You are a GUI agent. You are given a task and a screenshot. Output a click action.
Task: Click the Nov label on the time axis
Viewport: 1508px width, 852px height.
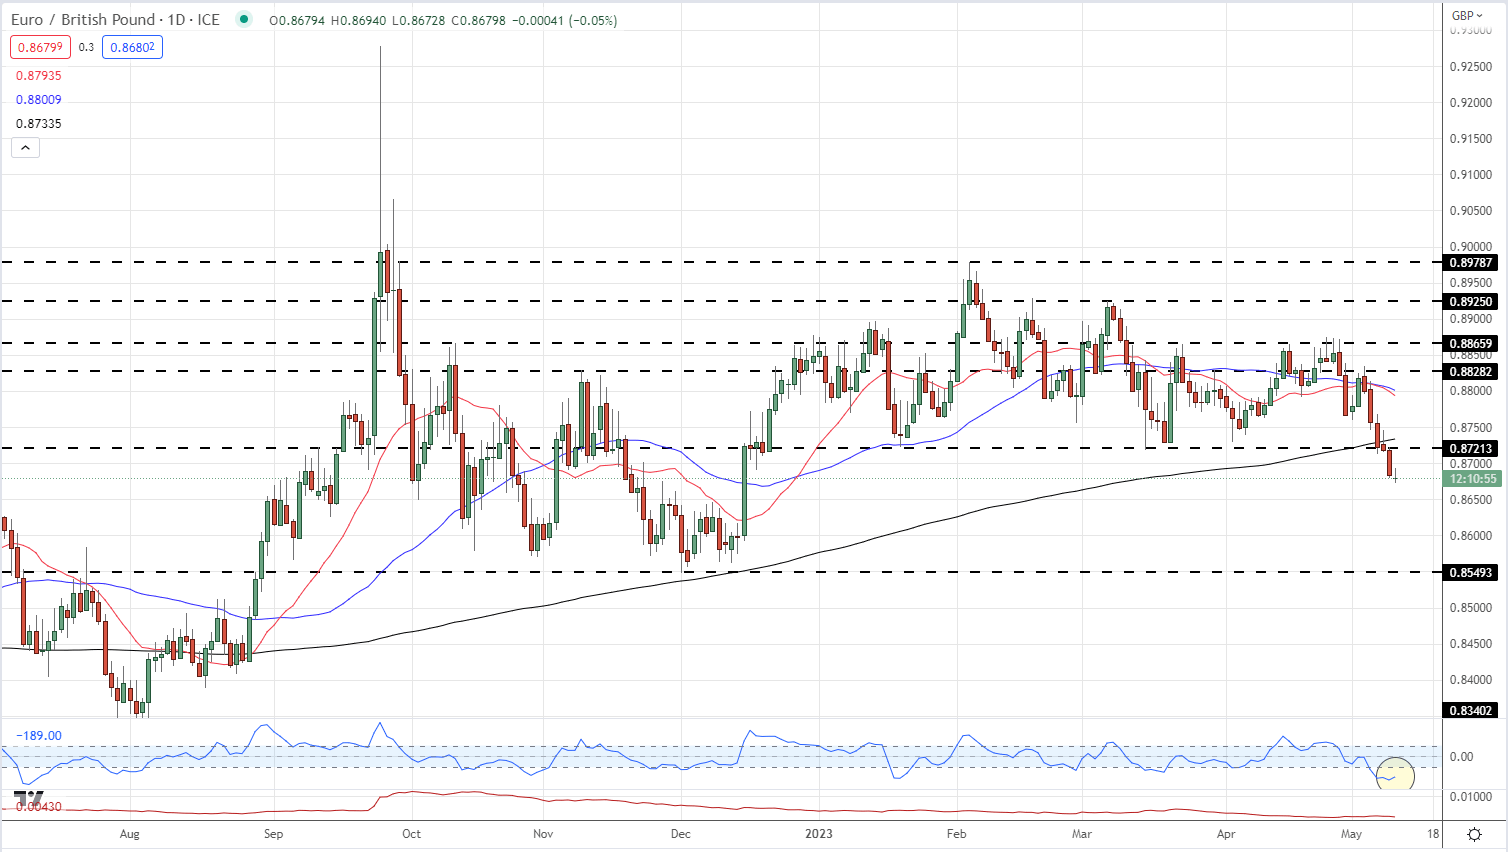tap(543, 834)
